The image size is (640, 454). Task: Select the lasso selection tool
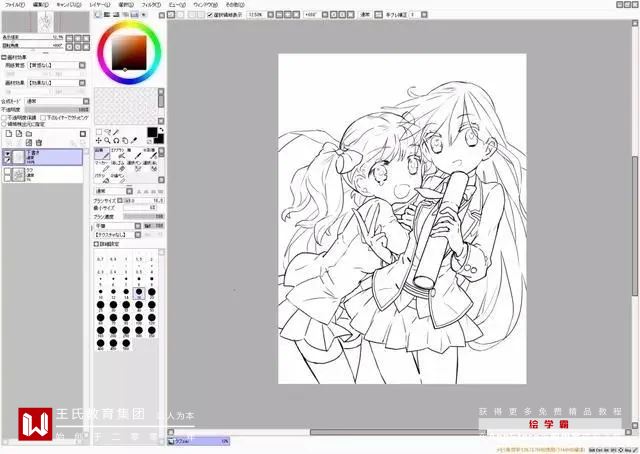[x=107, y=132]
